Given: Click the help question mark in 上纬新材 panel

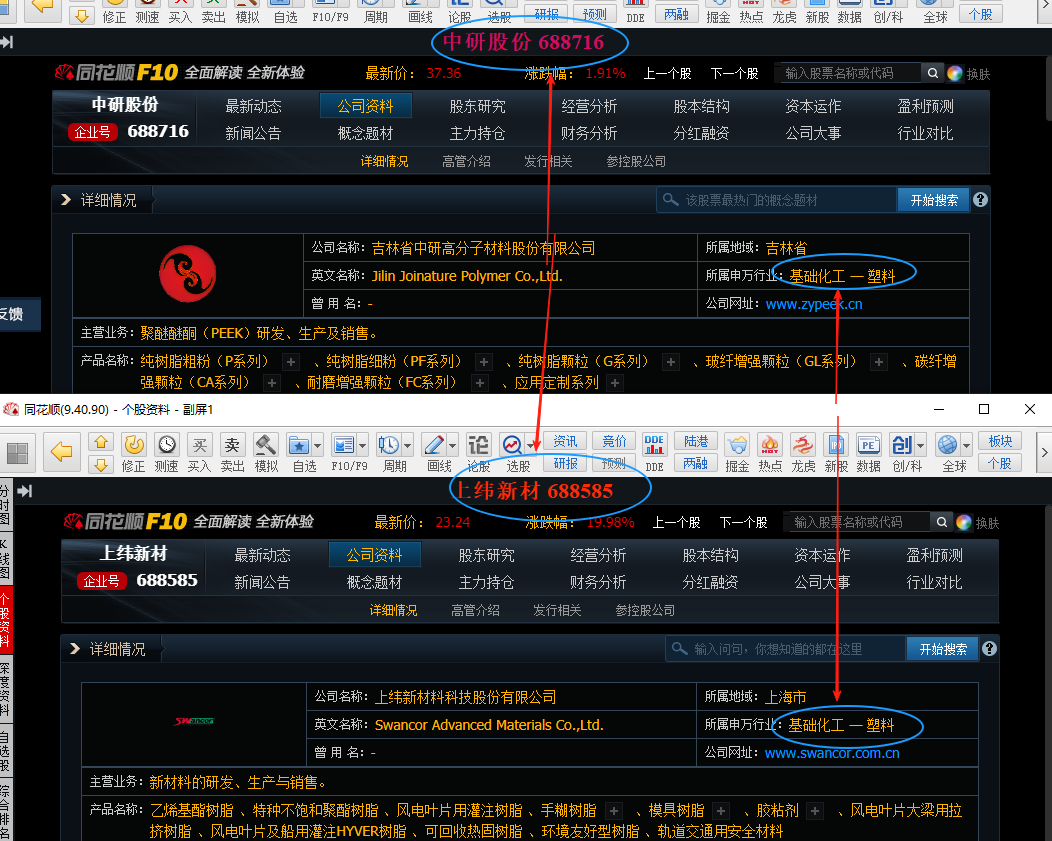Looking at the screenshot, I should (x=989, y=649).
